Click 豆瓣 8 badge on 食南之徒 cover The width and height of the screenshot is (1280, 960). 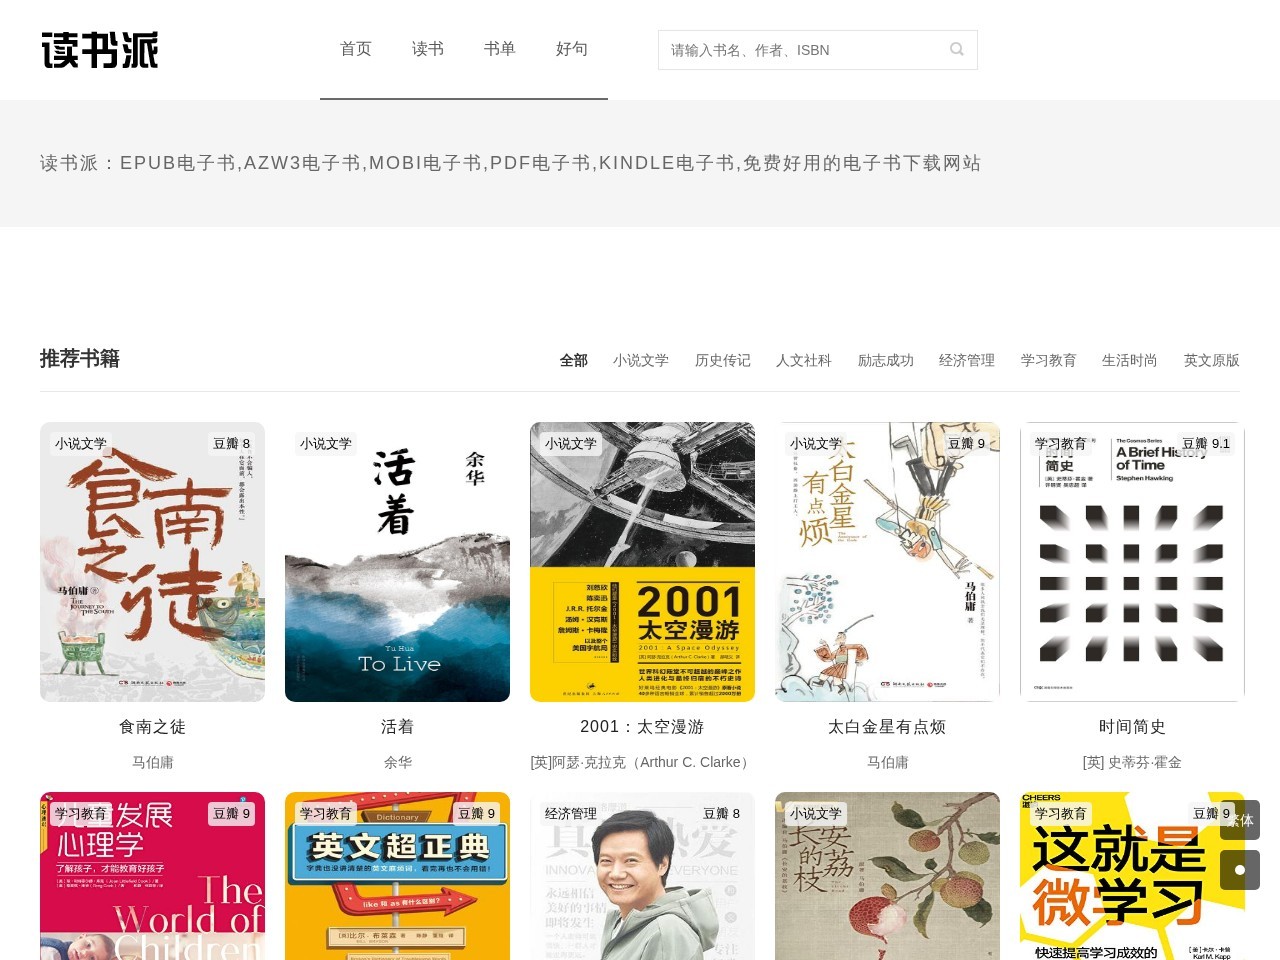(232, 444)
